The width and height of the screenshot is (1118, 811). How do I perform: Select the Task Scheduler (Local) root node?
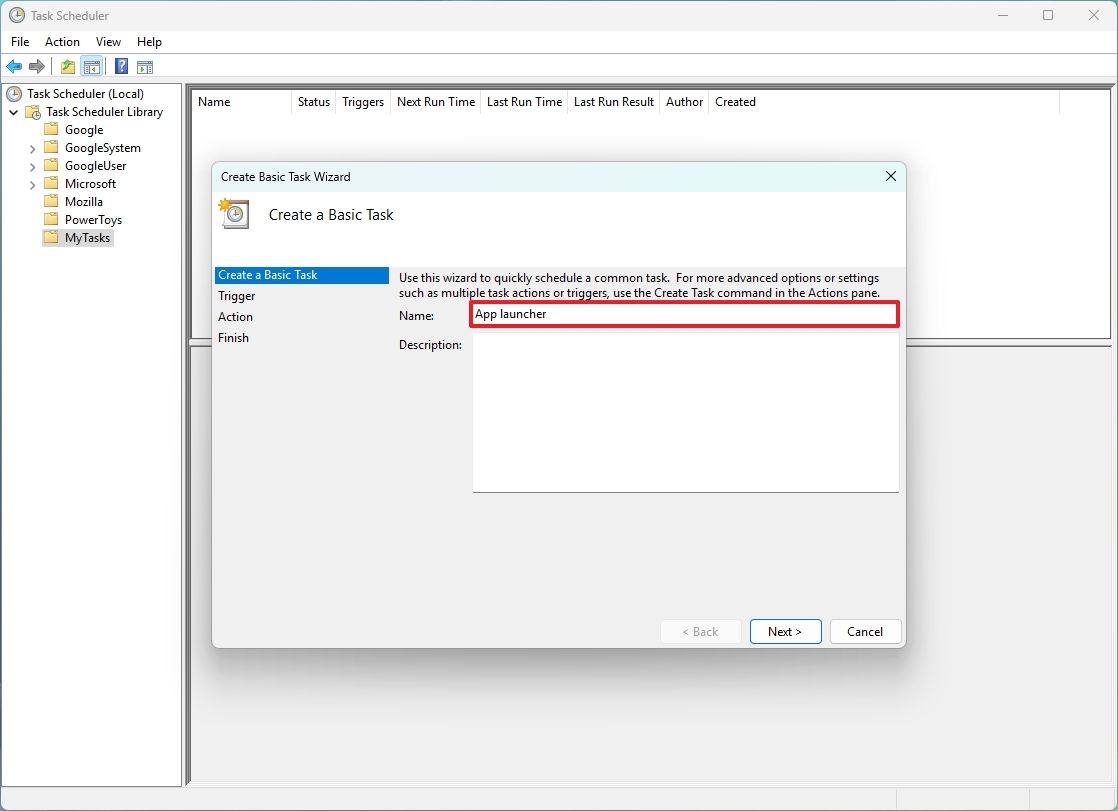click(x=88, y=93)
